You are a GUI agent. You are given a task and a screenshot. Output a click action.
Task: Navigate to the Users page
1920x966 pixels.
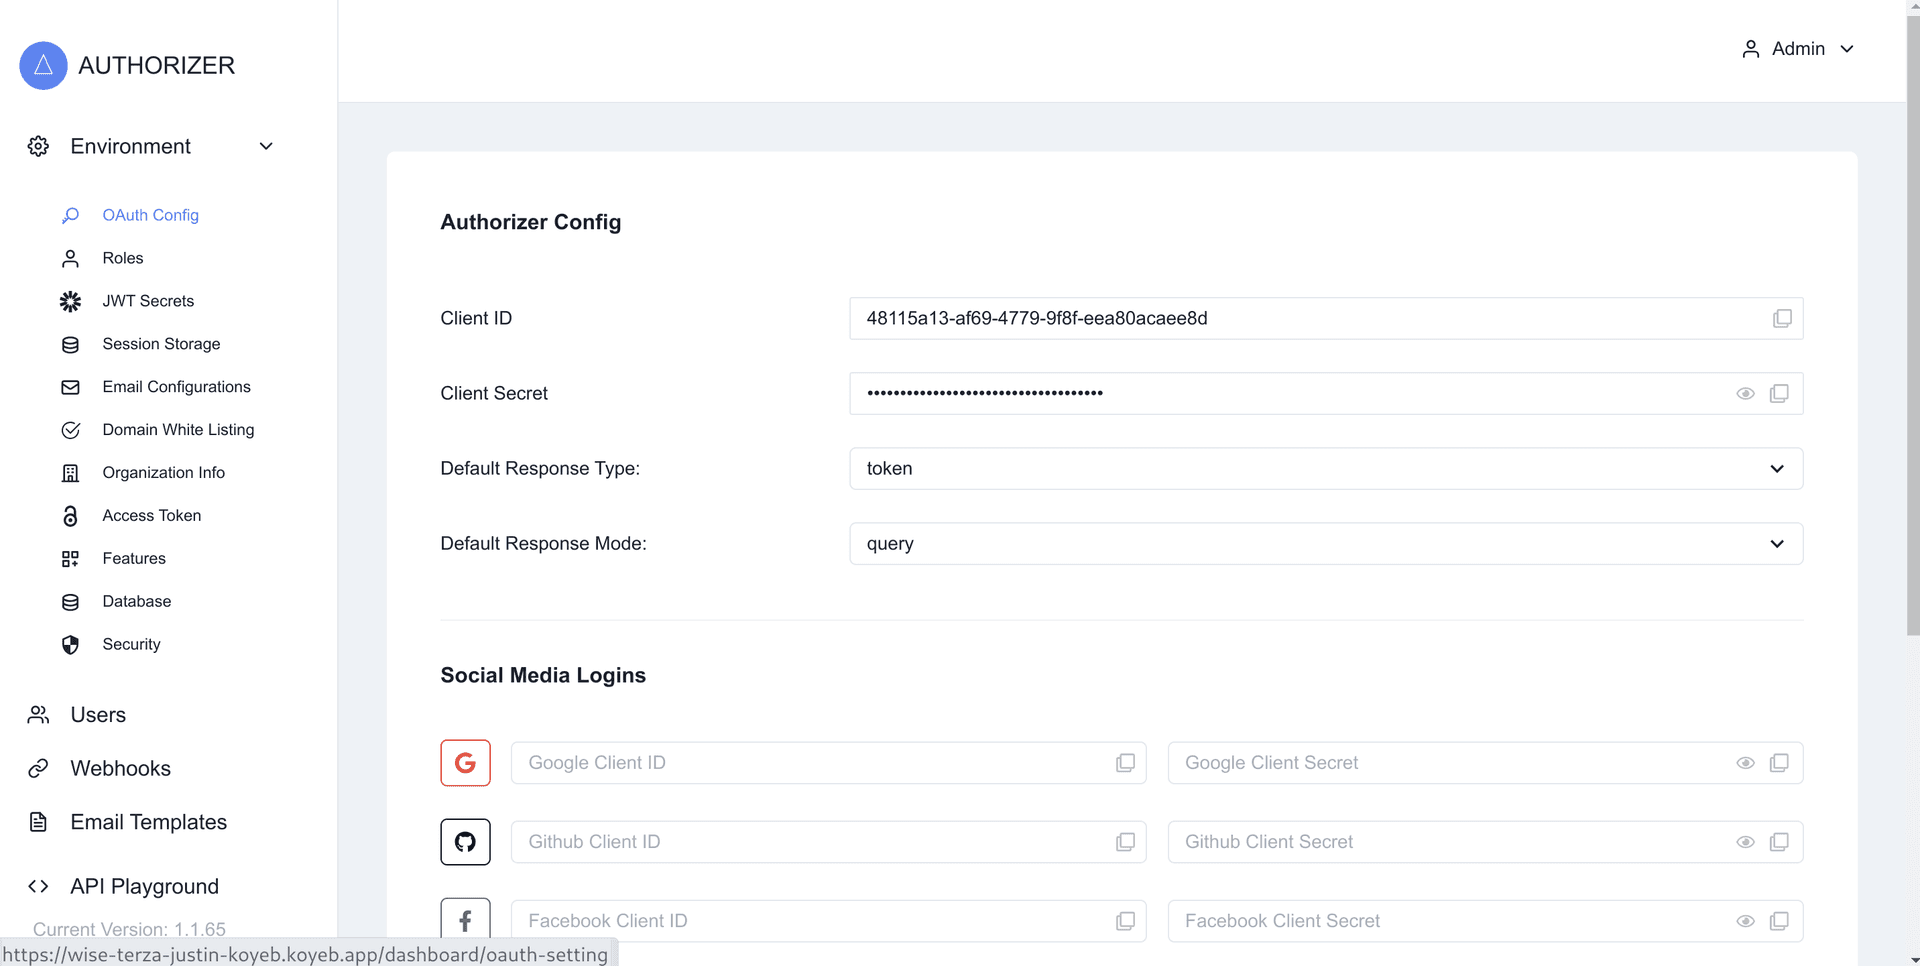point(98,715)
